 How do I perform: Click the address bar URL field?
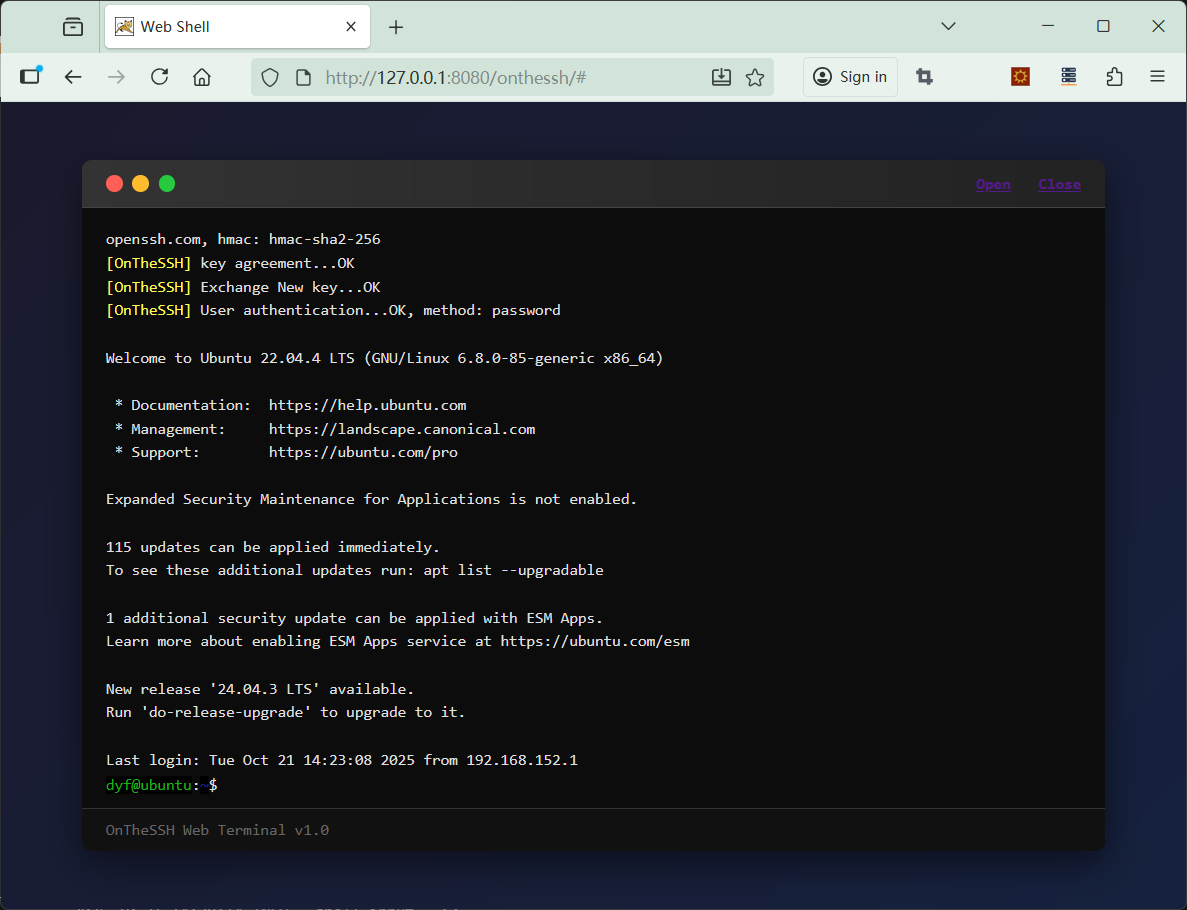tap(500, 77)
